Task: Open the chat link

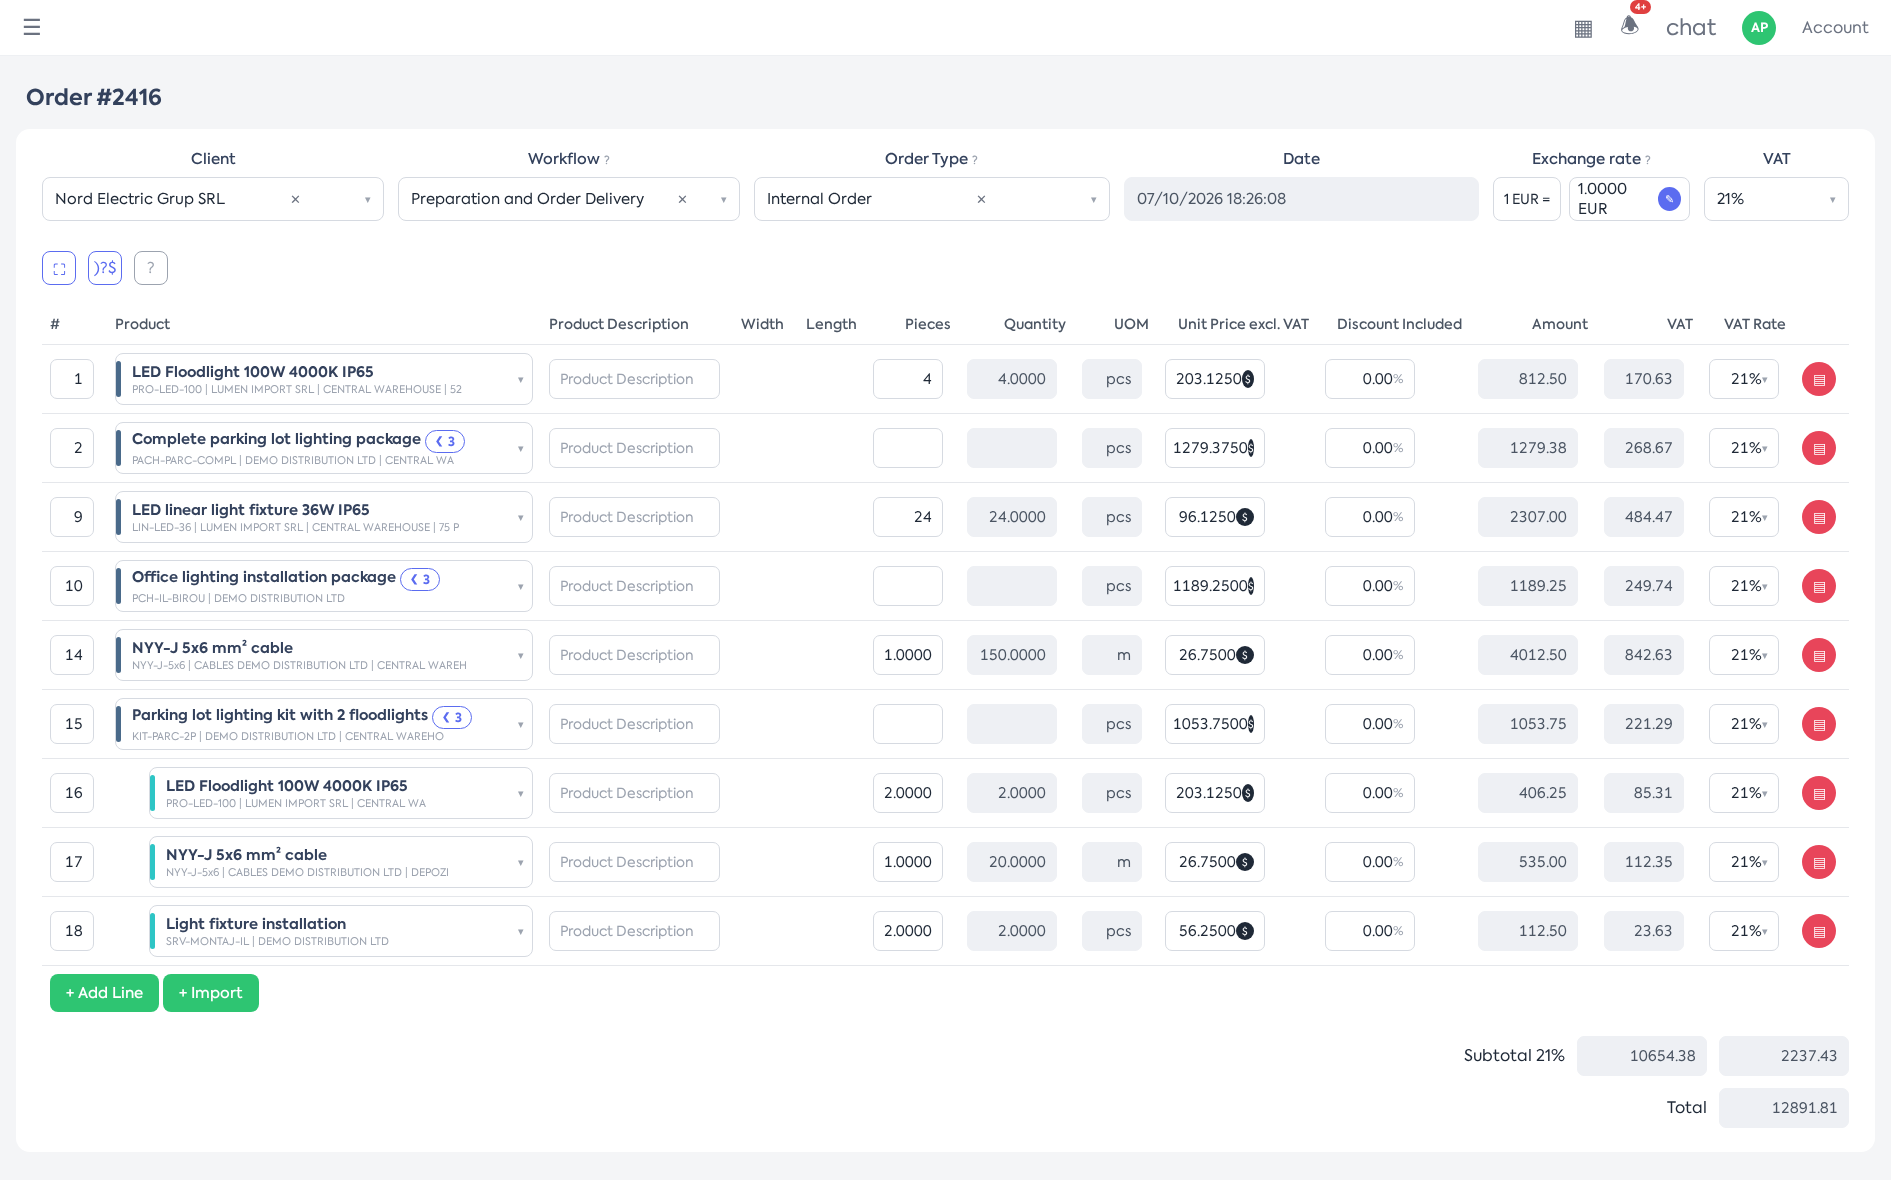Action: [x=1691, y=28]
